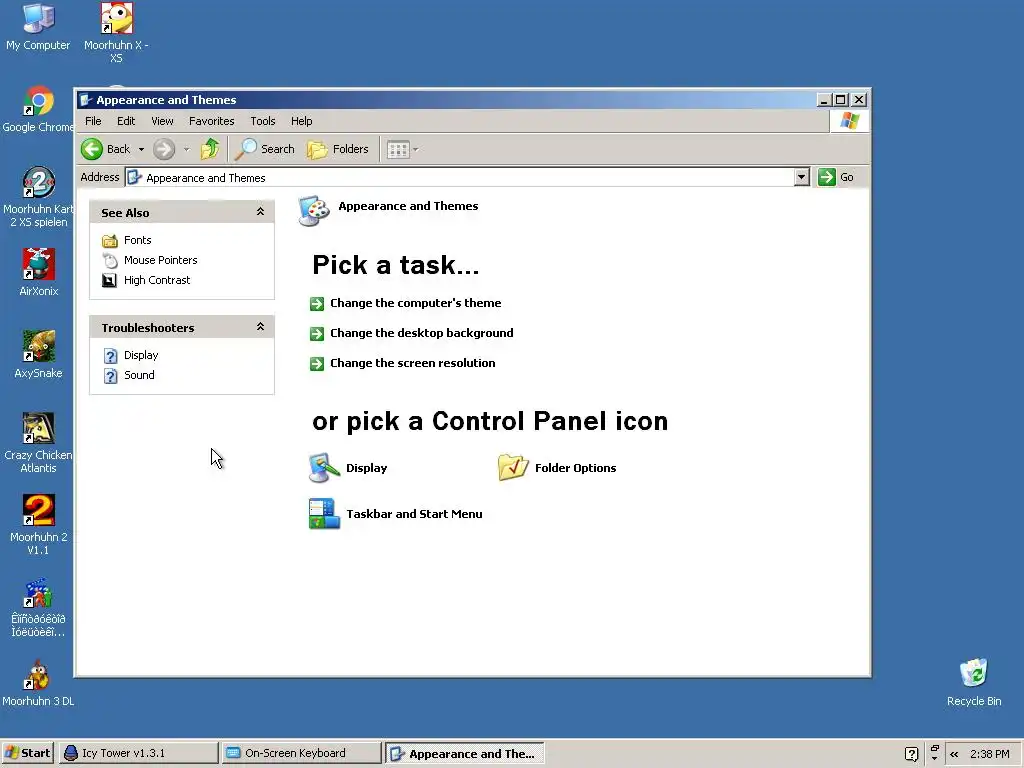Viewport: 1024px width, 768px height.
Task: Open the Display troubleshooter link
Action: pos(141,355)
